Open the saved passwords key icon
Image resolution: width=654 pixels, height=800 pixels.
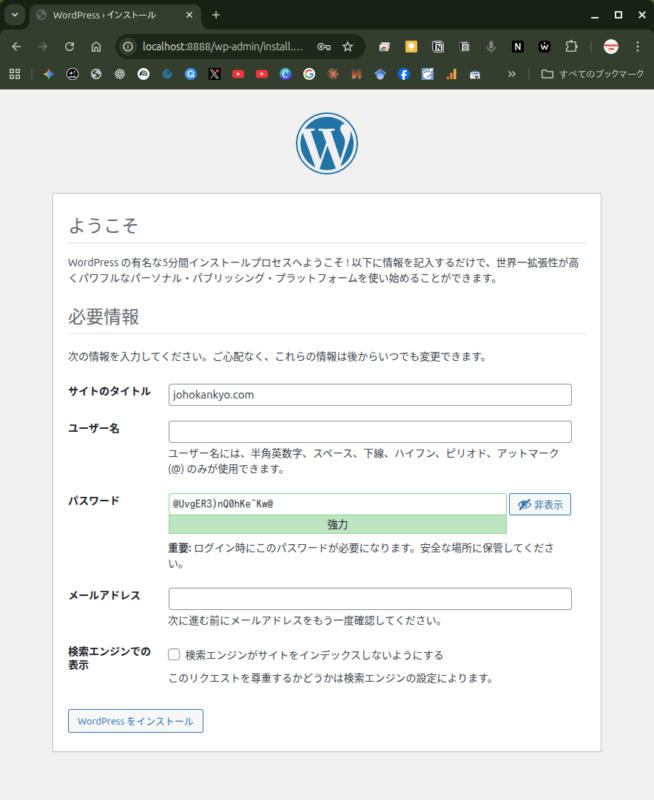click(323, 46)
